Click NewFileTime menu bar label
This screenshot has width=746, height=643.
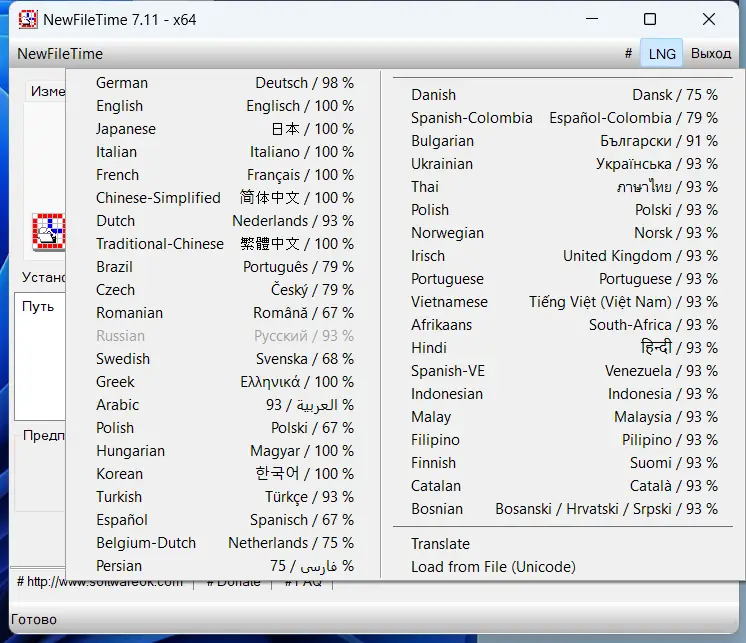click(x=60, y=54)
